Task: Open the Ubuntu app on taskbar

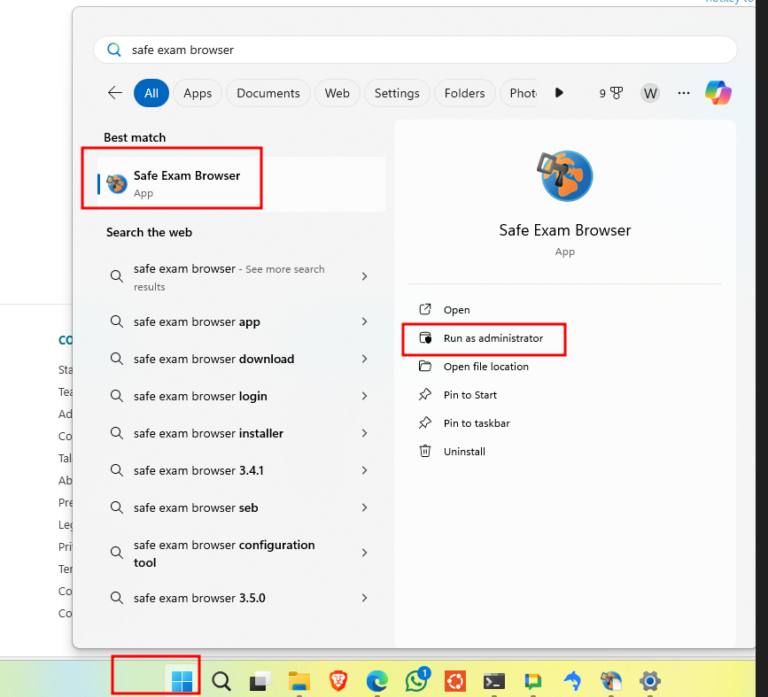Action: (455, 680)
